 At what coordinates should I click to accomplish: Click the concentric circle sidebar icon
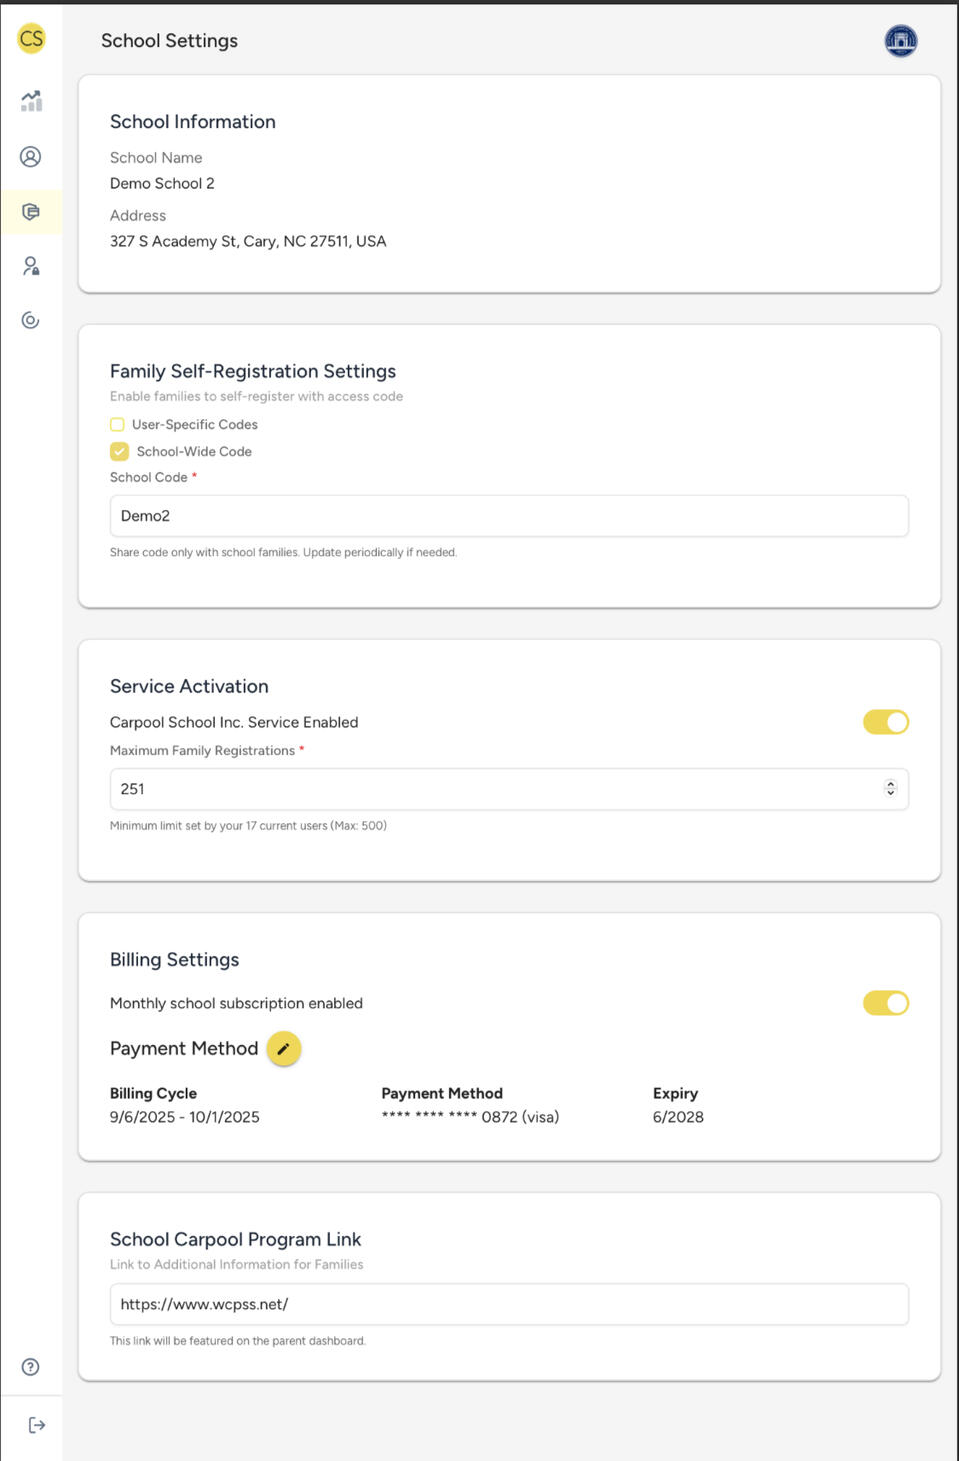point(31,320)
